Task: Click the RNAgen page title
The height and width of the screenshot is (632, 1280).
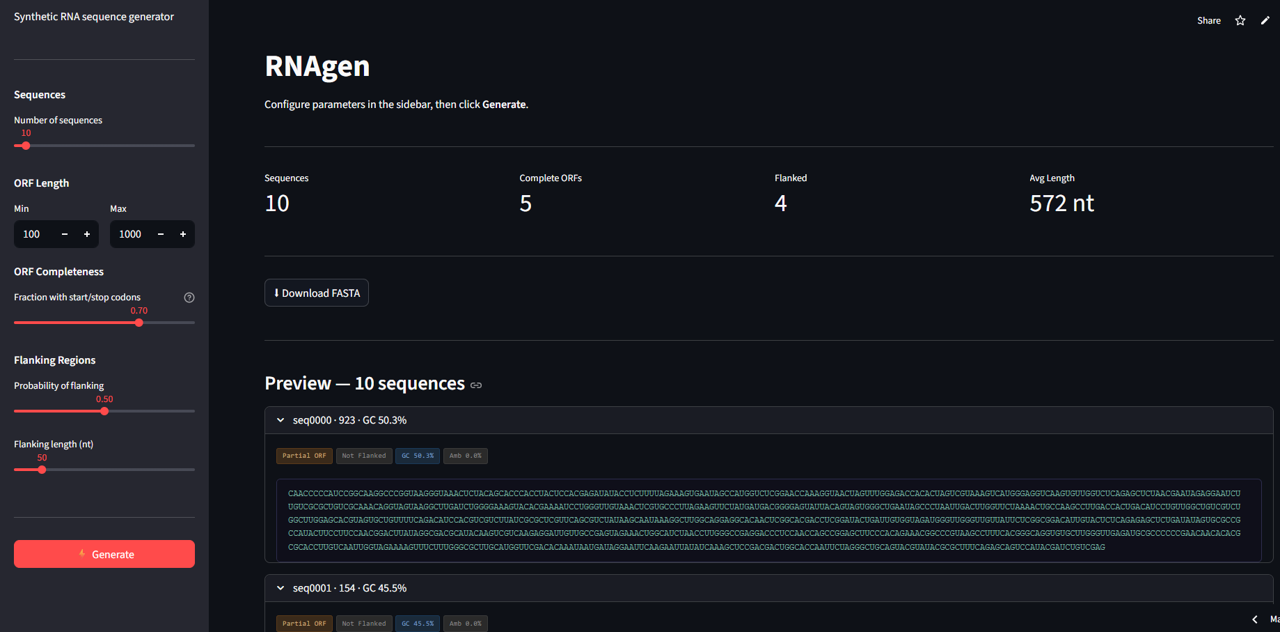Action: pyautogui.click(x=317, y=66)
